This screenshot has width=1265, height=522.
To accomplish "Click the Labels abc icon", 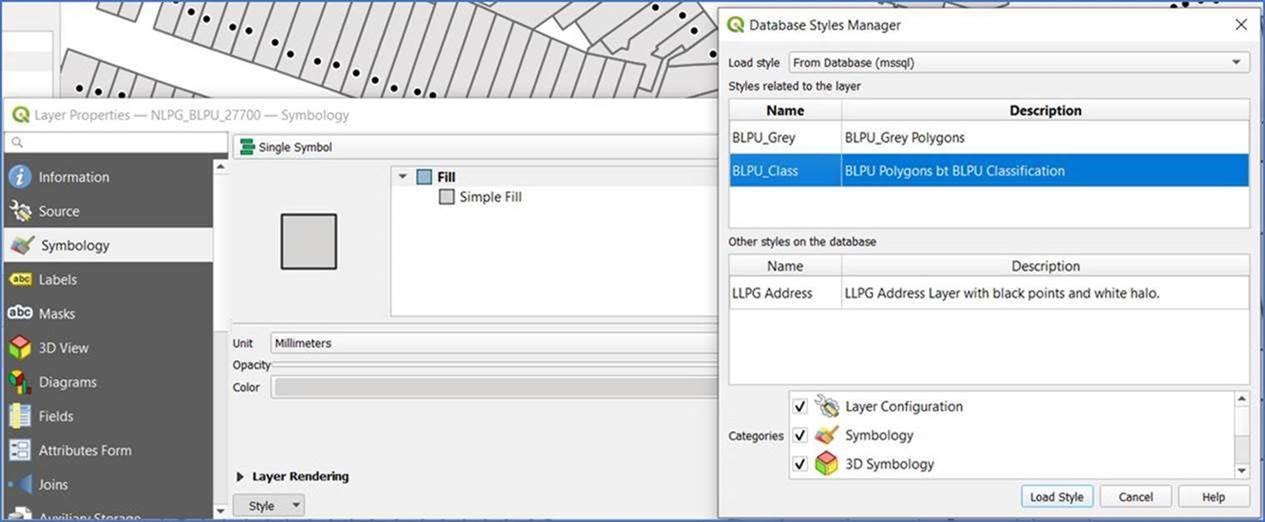I will [20, 279].
